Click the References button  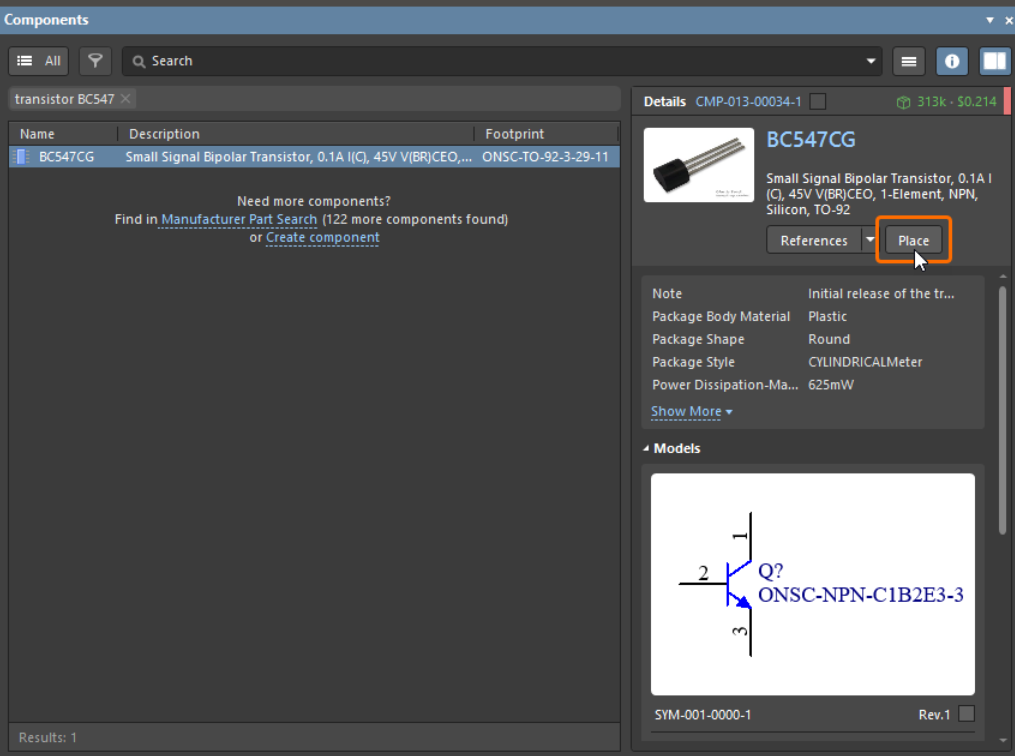(814, 240)
